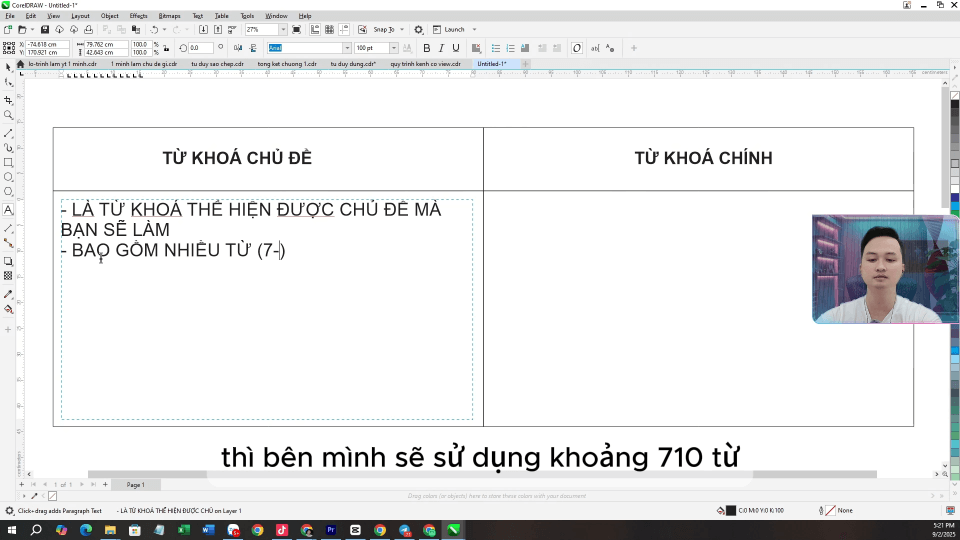Click the Launch button
The height and width of the screenshot is (540, 960).
(449, 29)
